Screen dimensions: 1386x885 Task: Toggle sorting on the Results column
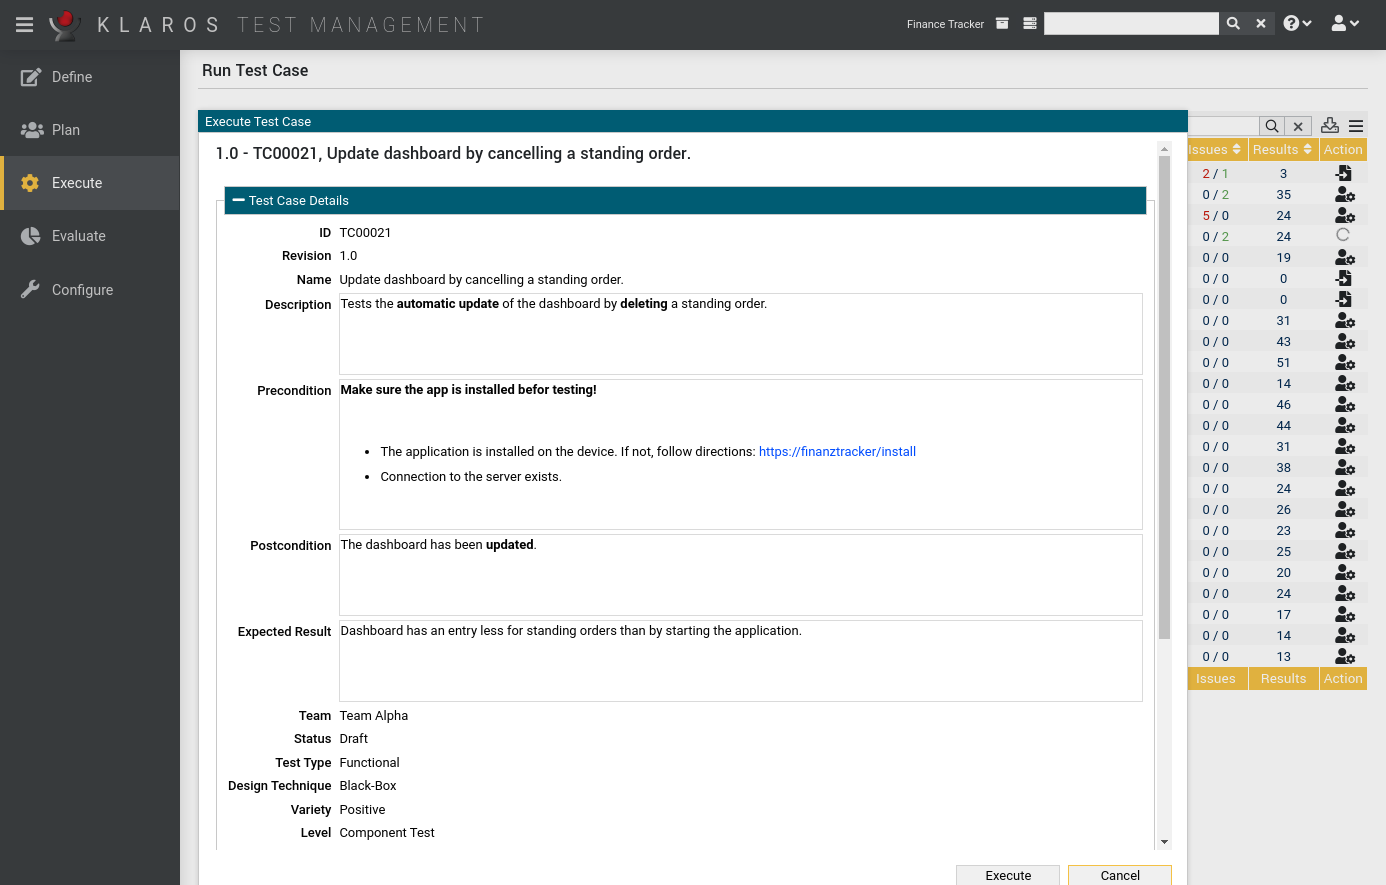point(1309,149)
